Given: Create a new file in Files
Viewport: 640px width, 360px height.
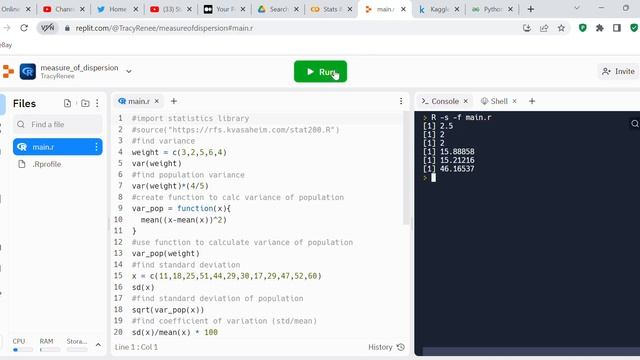Looking at the screenshot, I should (x=67, y=103).
